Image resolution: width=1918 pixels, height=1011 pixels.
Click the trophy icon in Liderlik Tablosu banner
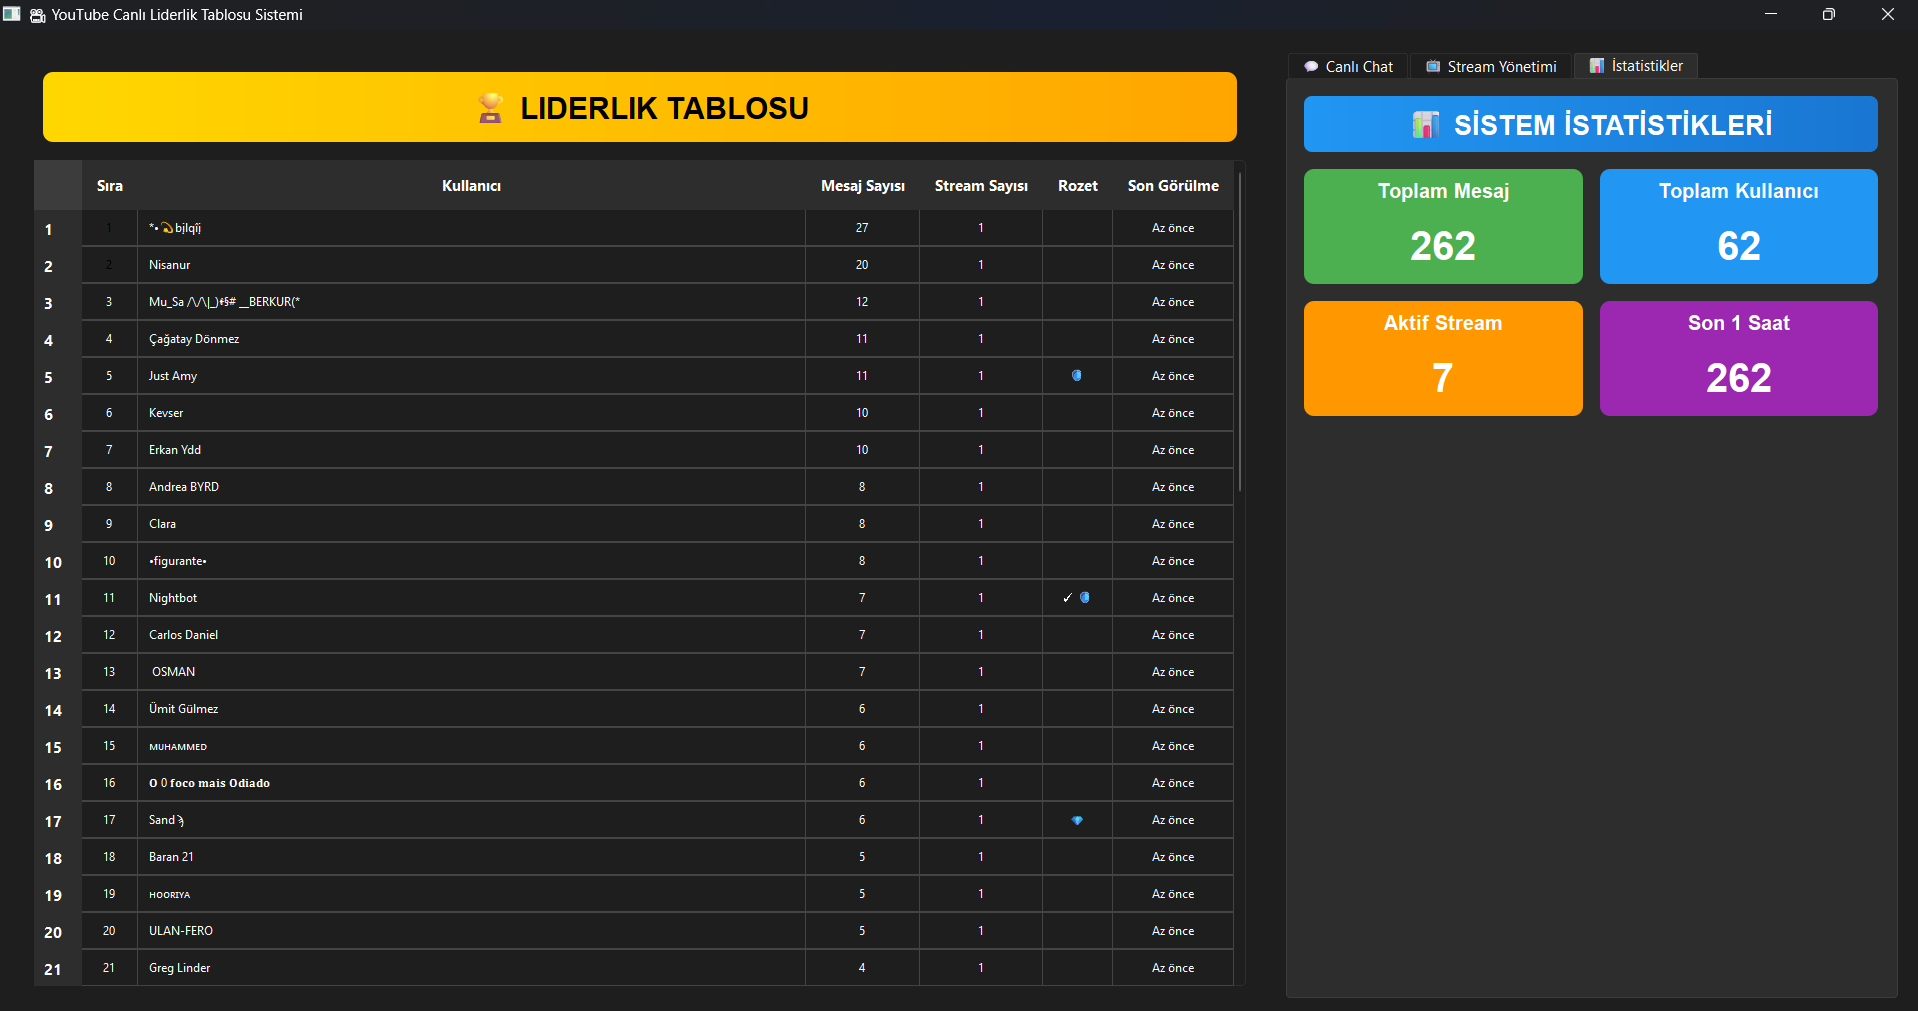click(x=490, y=108)
